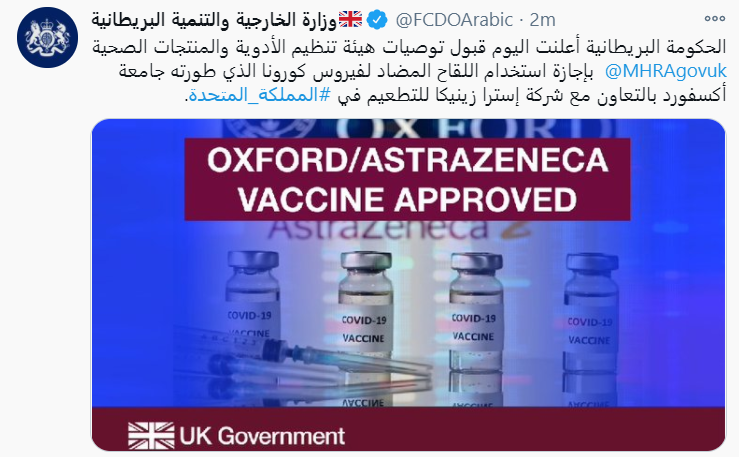Click the Oxford/AstraZeneca Vaccine Approved banner
The image size is (739, 457).
click(407, 180)
